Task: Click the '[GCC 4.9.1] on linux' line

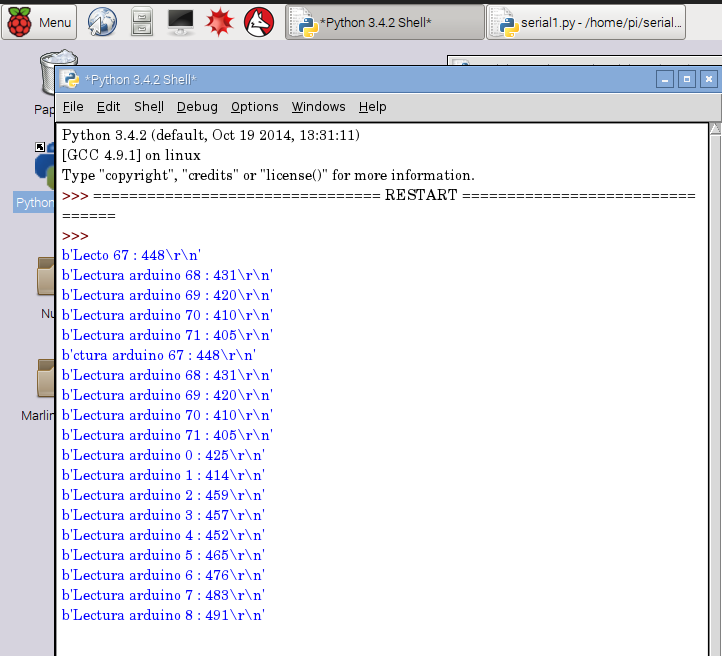Action: click(131, 155)
